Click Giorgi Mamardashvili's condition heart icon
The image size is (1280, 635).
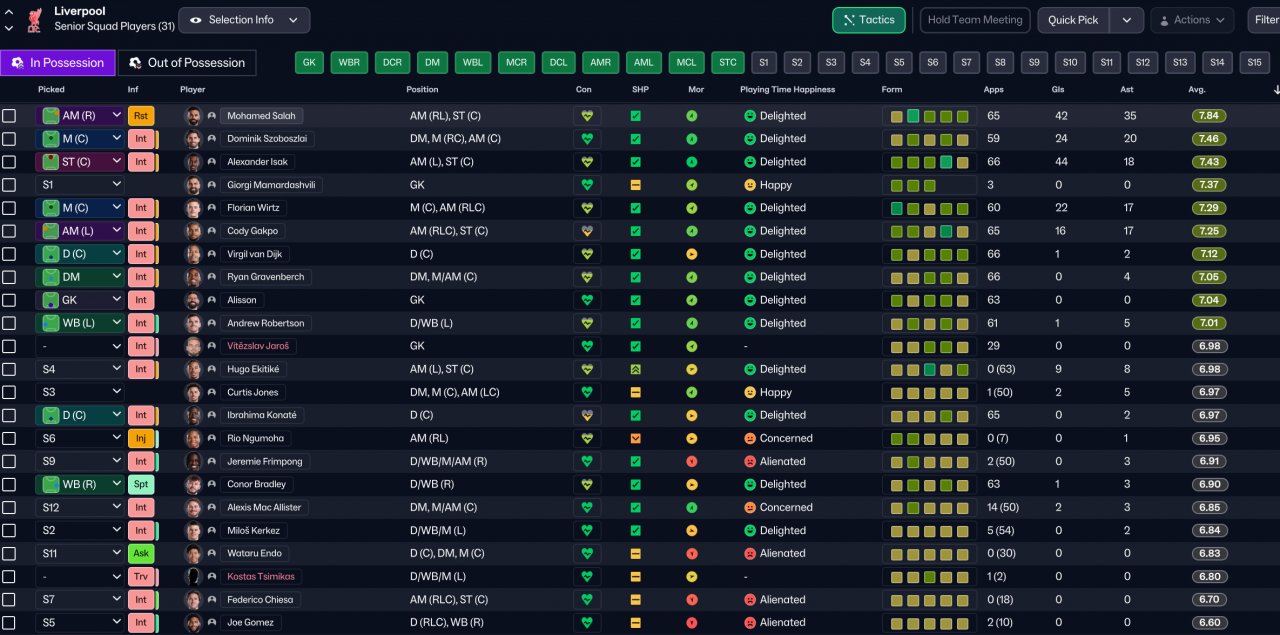coord(587,185)
